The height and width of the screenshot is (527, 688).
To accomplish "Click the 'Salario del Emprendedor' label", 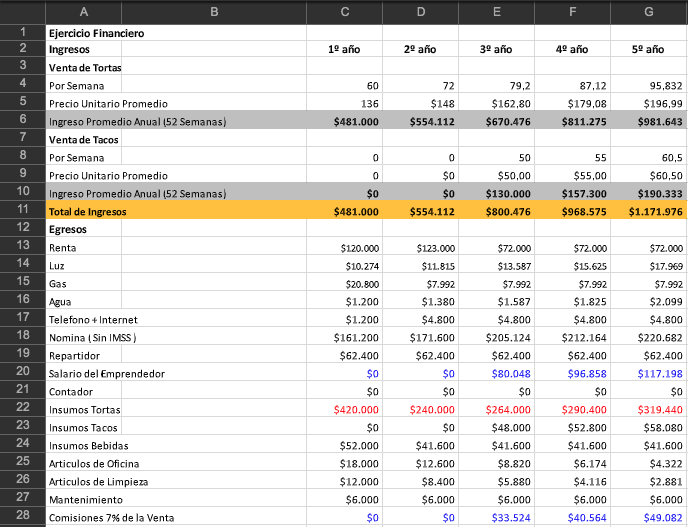I will point(107,373).
